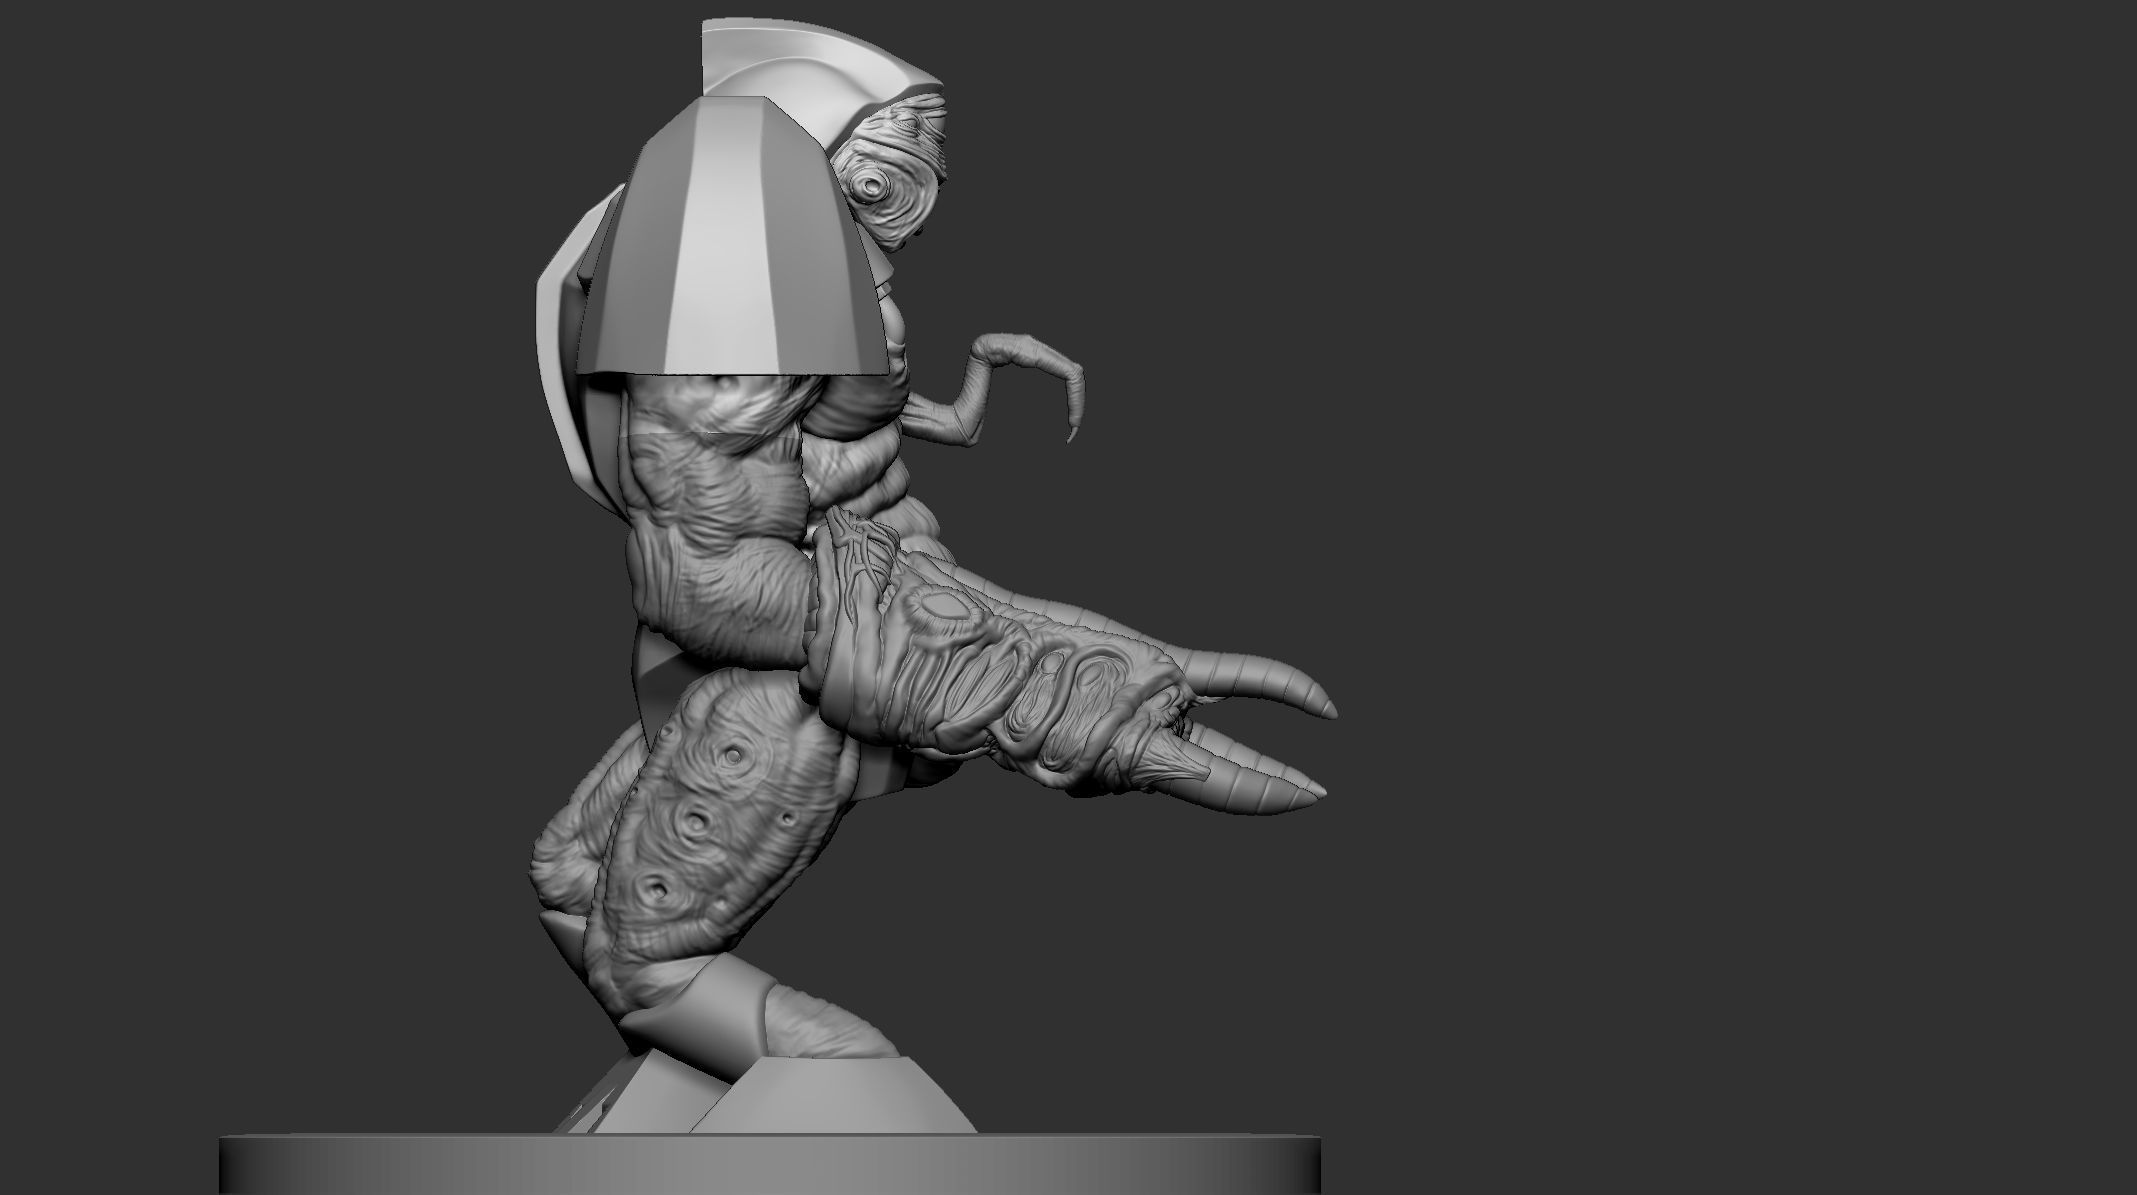2137x1195 pixels.
Task: Click the tip of the upper horn claw
Action: click(1332, 710)
